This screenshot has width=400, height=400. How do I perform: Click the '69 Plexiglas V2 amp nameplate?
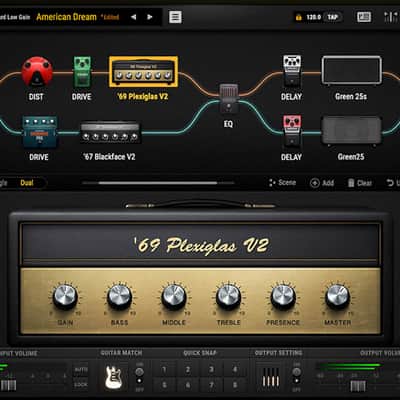(x=201, y=245)
